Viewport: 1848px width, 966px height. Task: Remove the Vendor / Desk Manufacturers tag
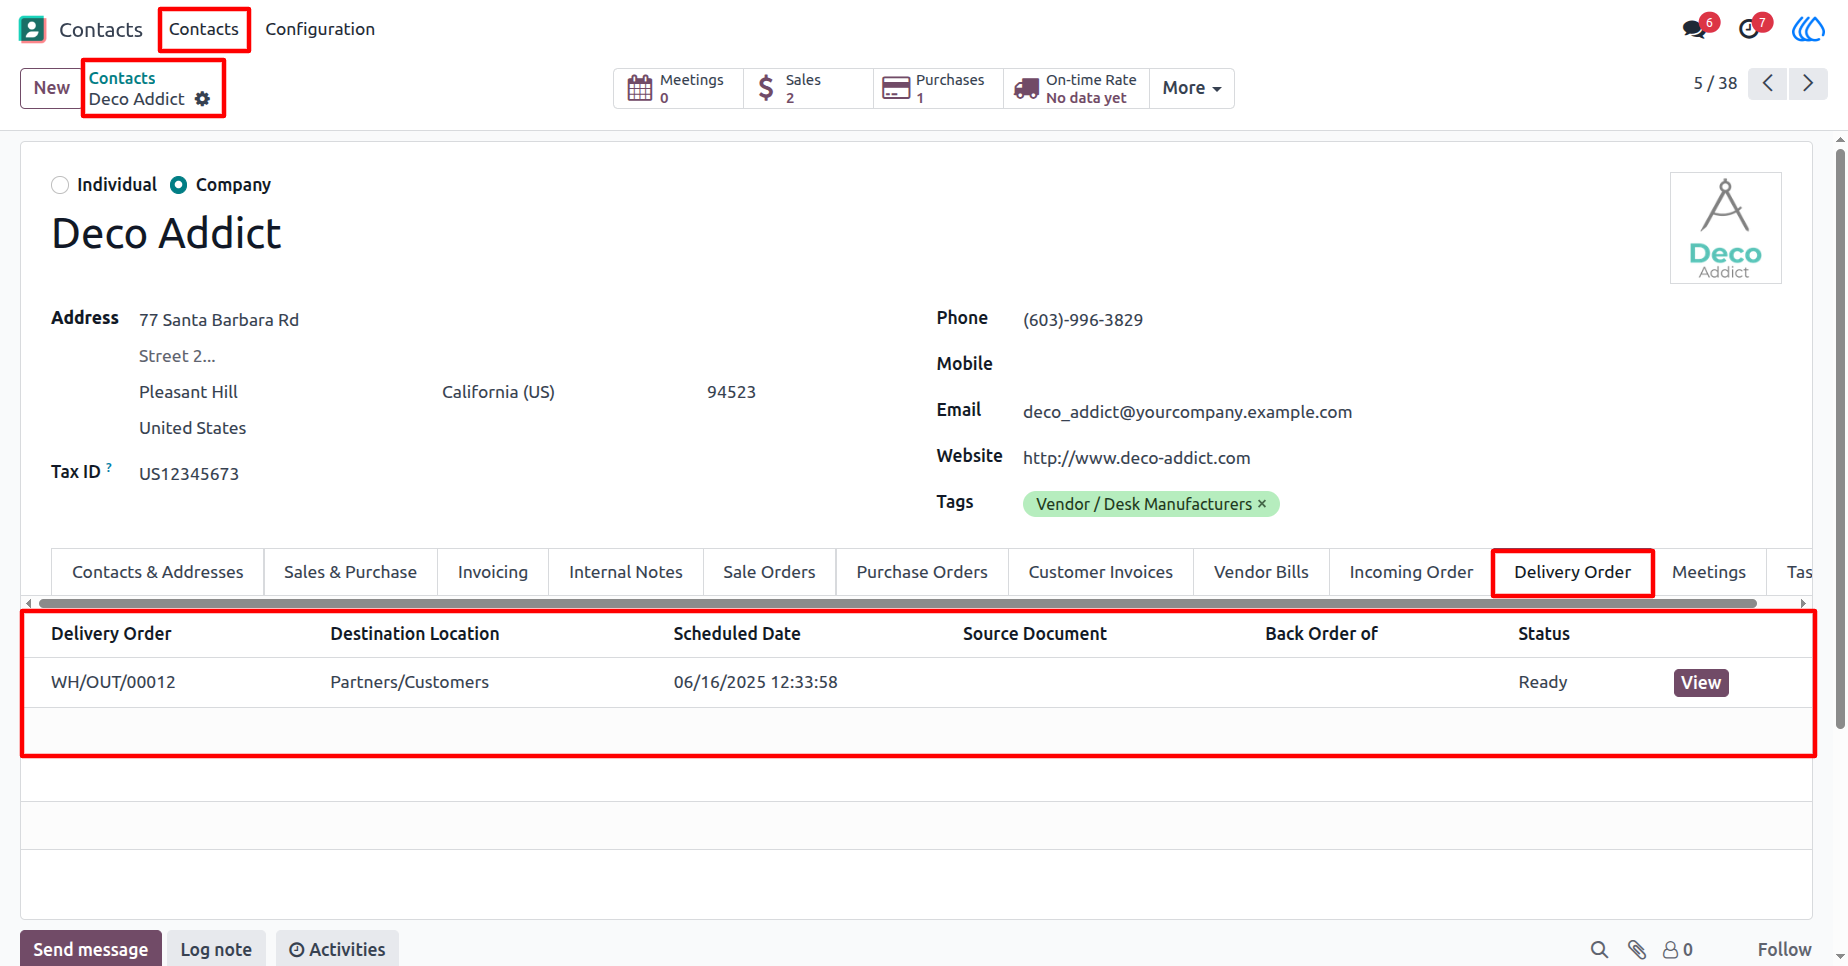coord(1262,503)
